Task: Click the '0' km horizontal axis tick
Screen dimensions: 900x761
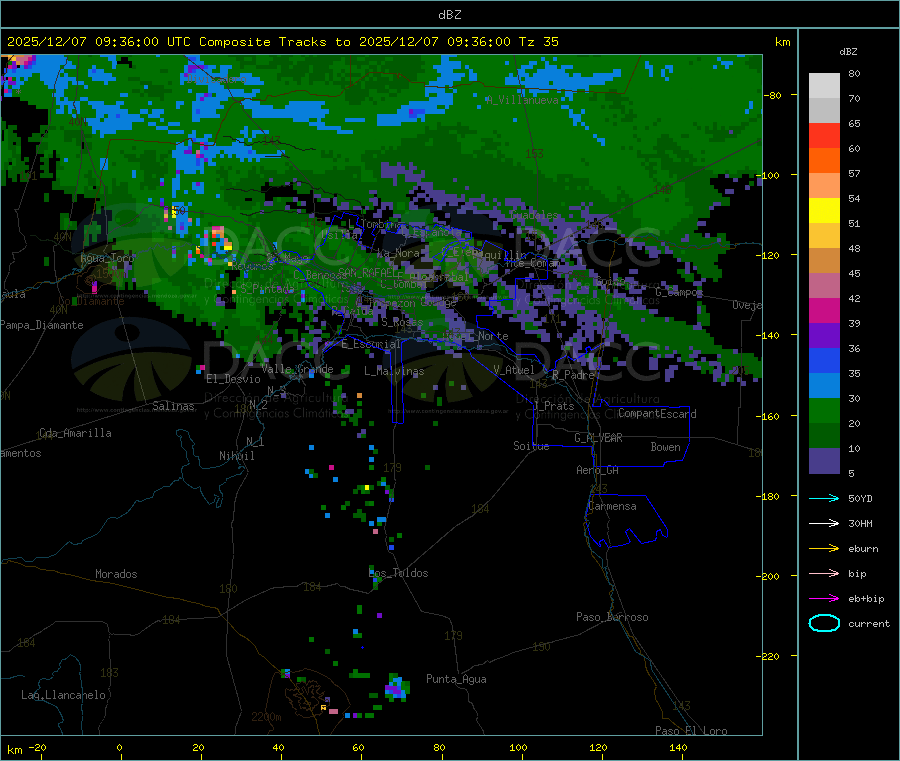Action: [119, 747]
